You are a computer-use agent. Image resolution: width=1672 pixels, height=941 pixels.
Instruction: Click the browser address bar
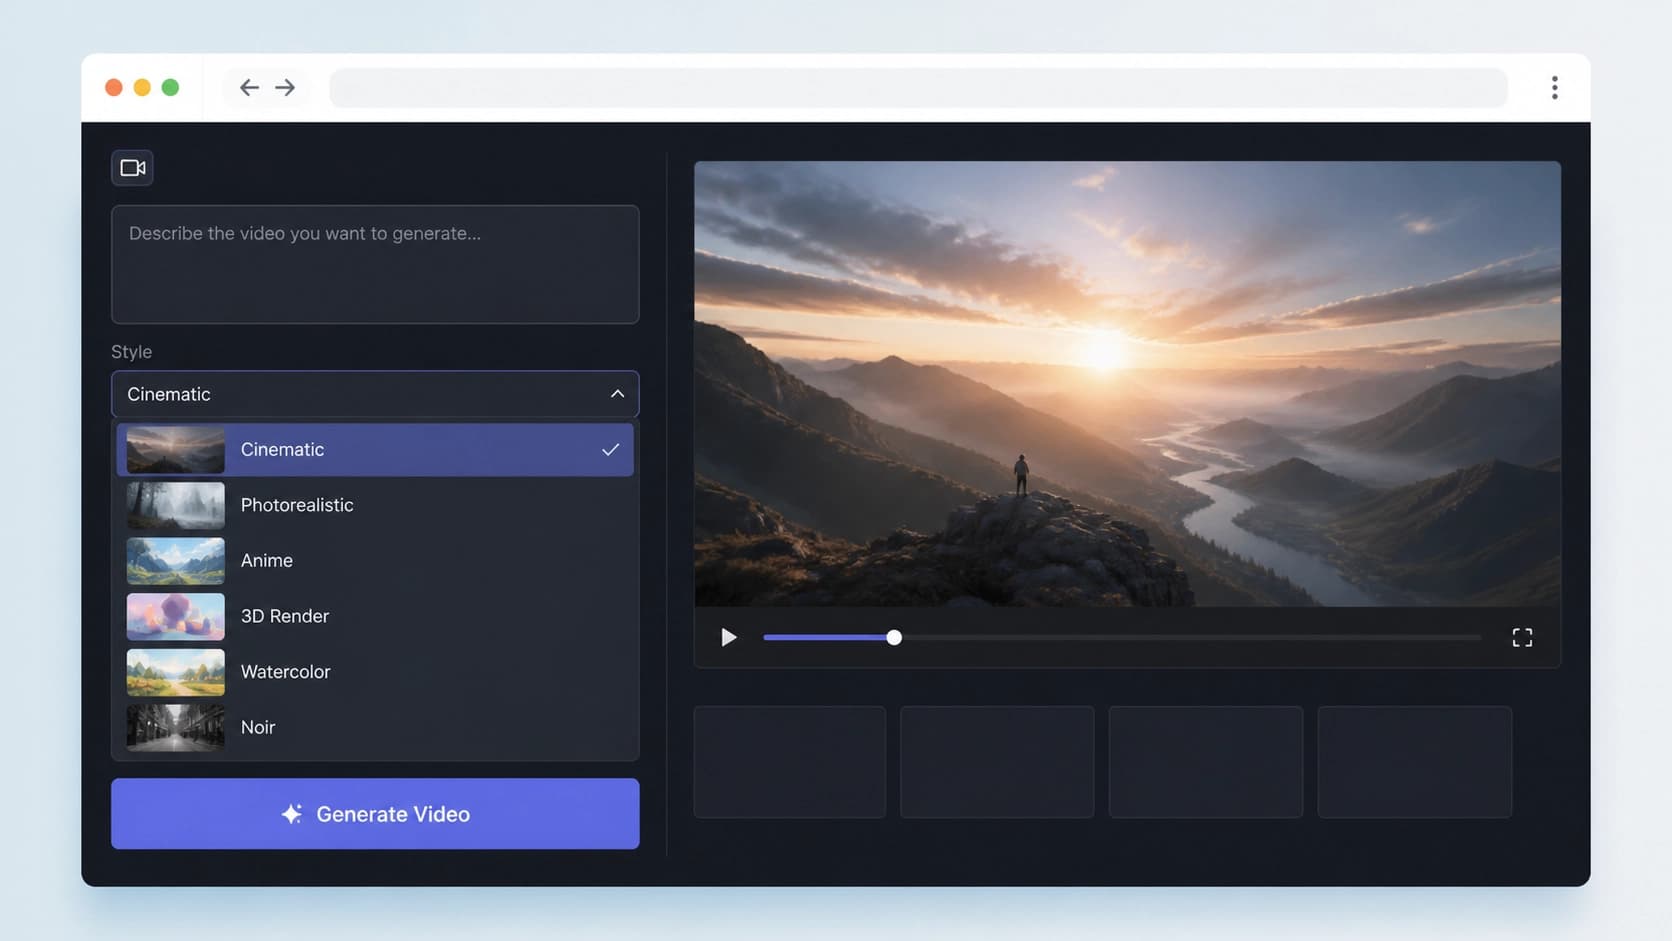pyautogui.click(x=918, y=88)
